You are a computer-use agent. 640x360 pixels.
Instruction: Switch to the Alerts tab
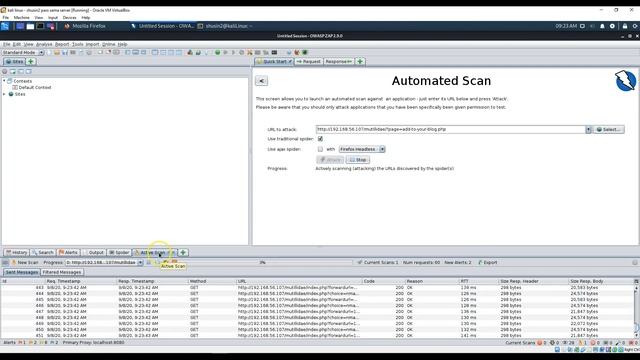(68, 253)
